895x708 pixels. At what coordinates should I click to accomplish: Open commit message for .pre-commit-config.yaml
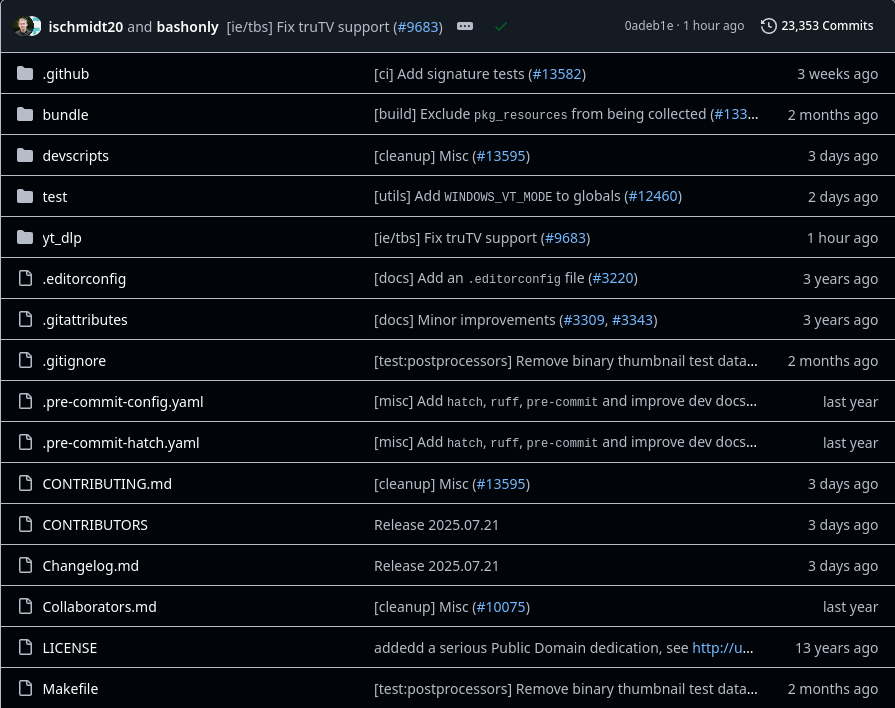(x=565, y=401)
